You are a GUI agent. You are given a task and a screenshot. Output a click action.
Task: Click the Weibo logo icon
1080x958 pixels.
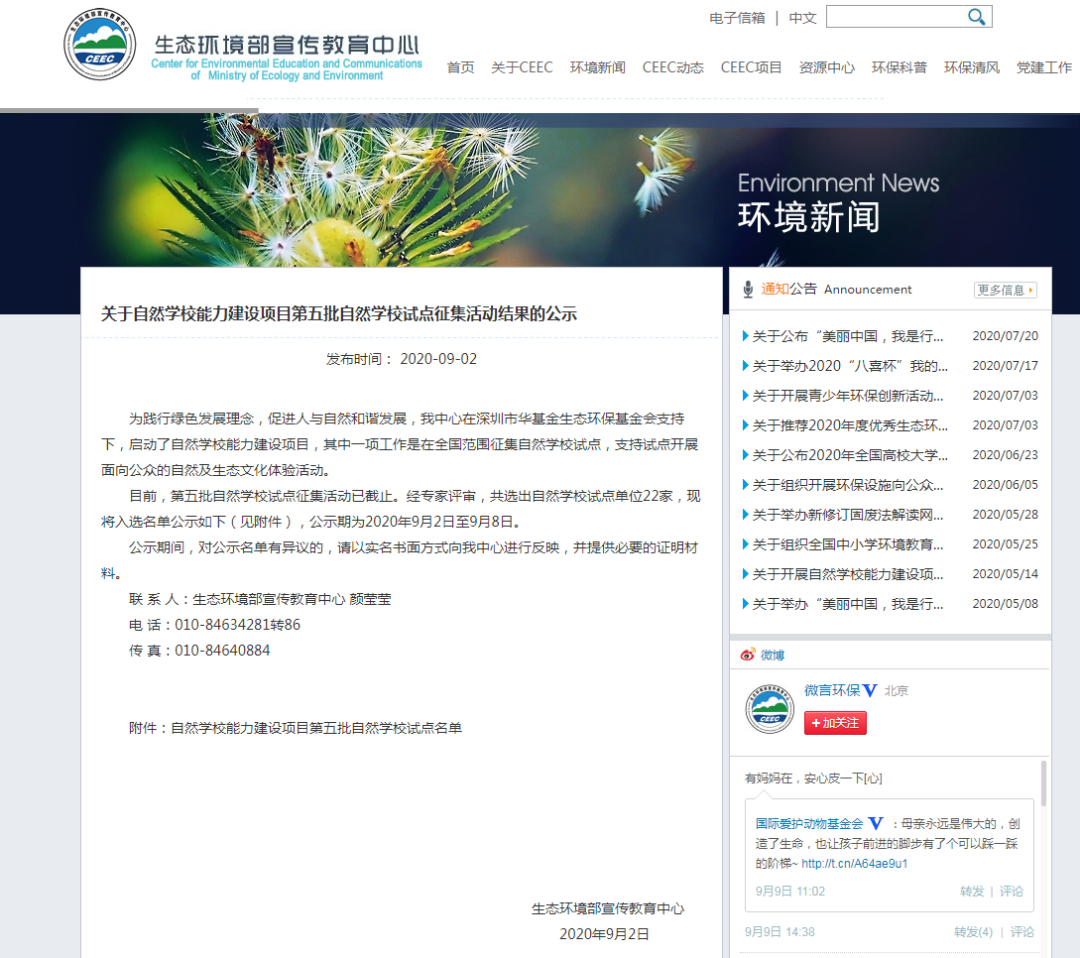click(747, 655)
